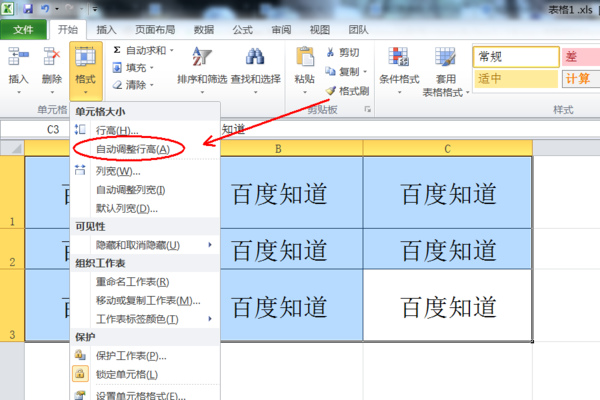Viewport: 600px width, 400px height.
Task: Expand the Tab Color submenu arrow
Action: 210,318
